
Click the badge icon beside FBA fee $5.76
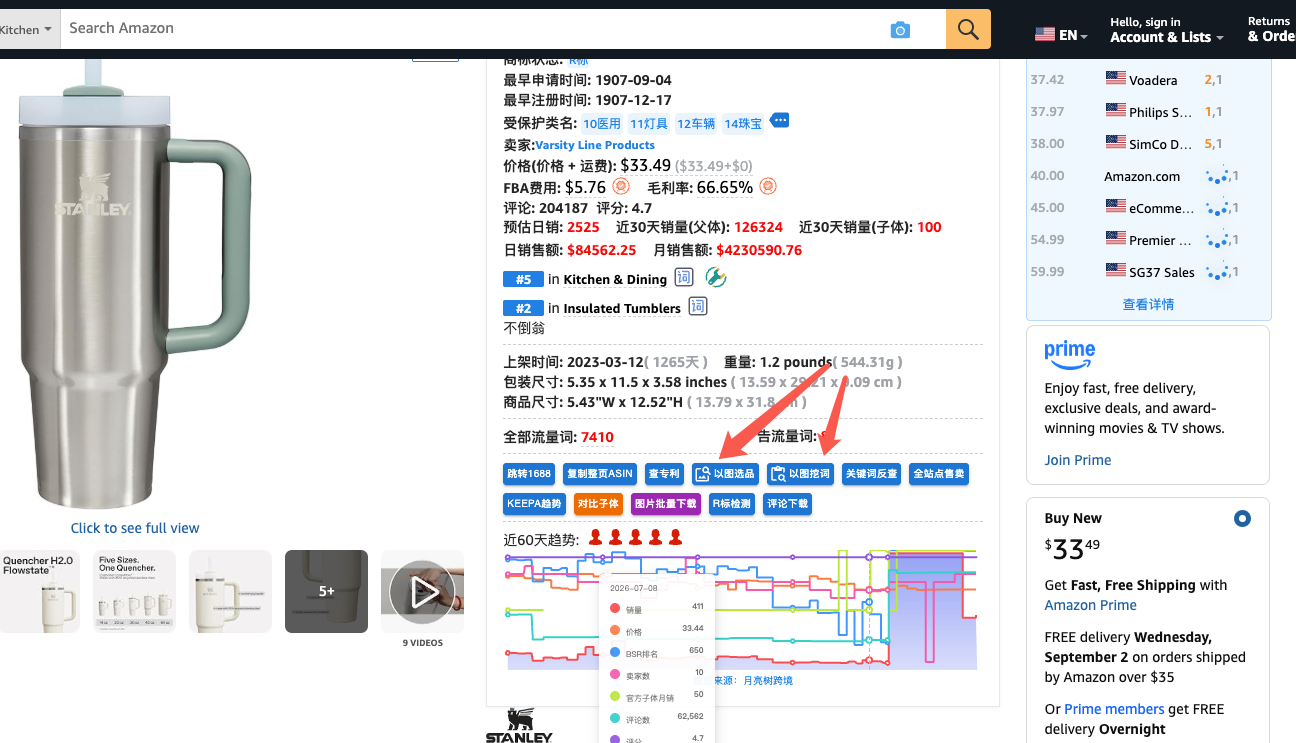pos(621,186)
